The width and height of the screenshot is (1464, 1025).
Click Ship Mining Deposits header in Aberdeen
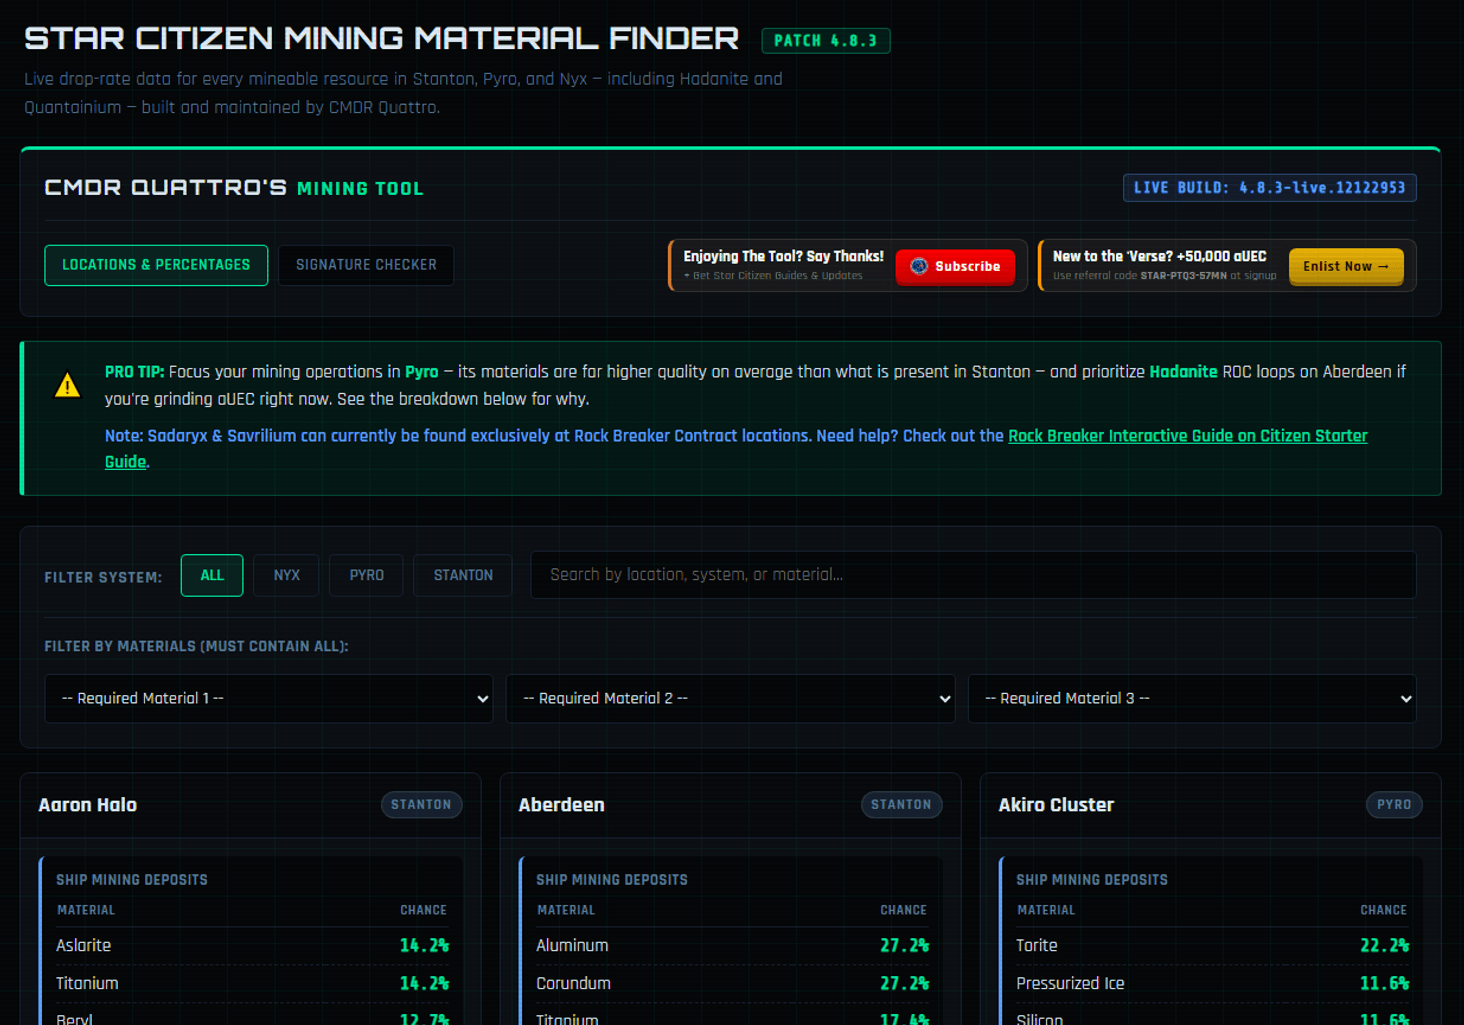tap(612, 880)
